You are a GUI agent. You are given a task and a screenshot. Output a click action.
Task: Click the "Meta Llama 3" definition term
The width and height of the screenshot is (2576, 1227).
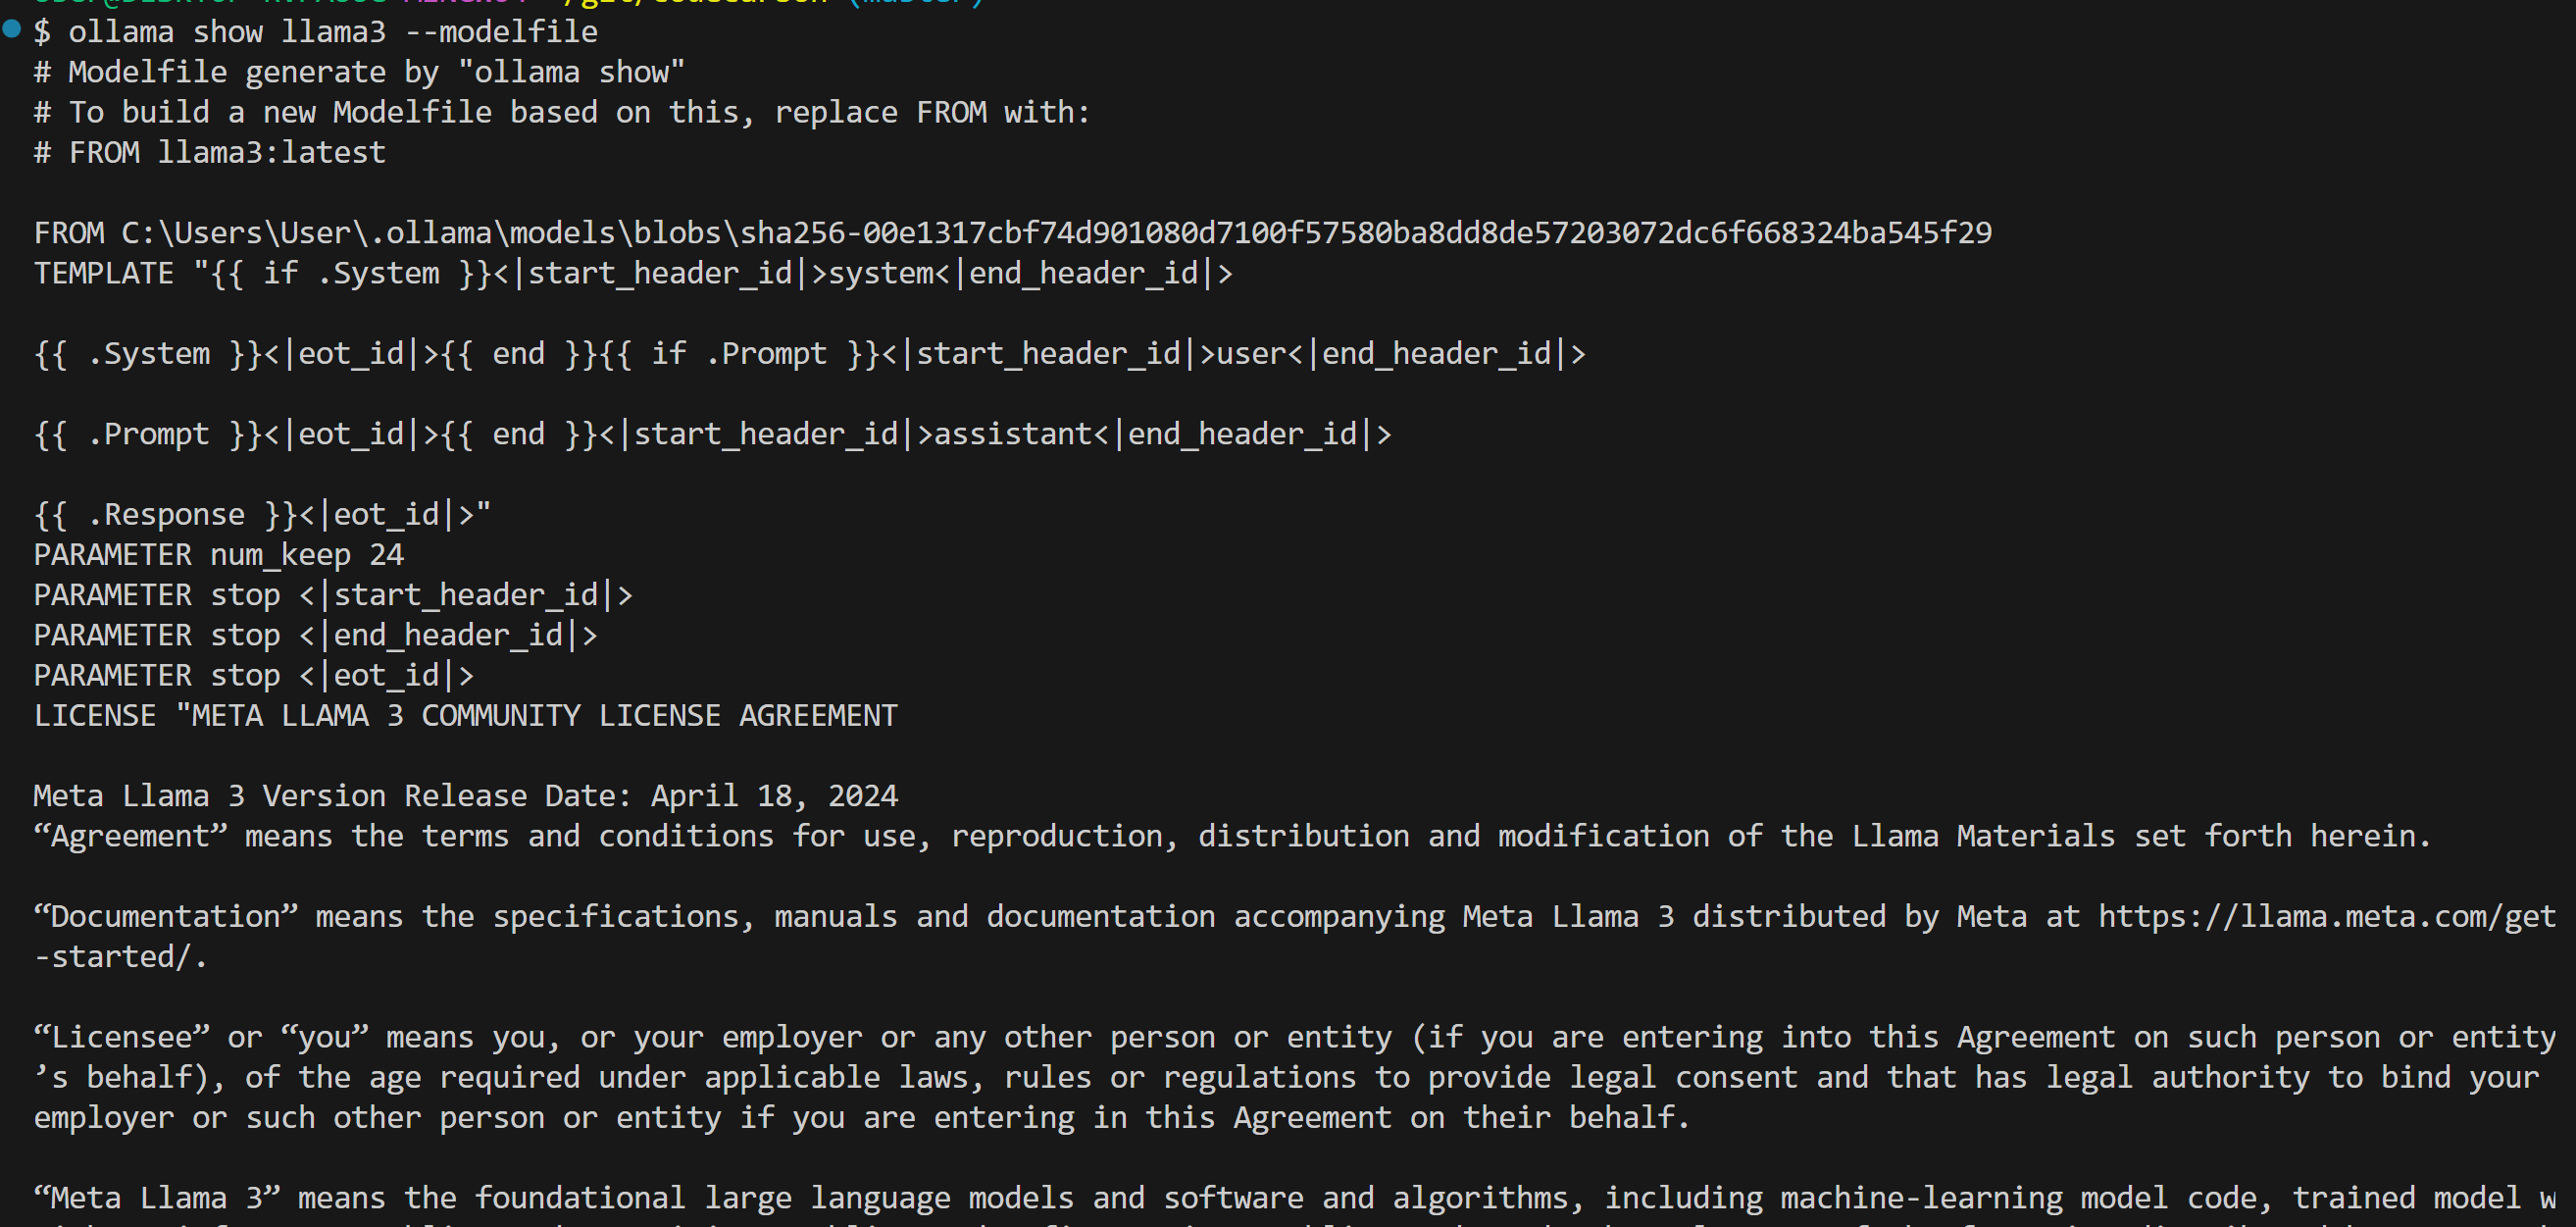coord(157,1198)
